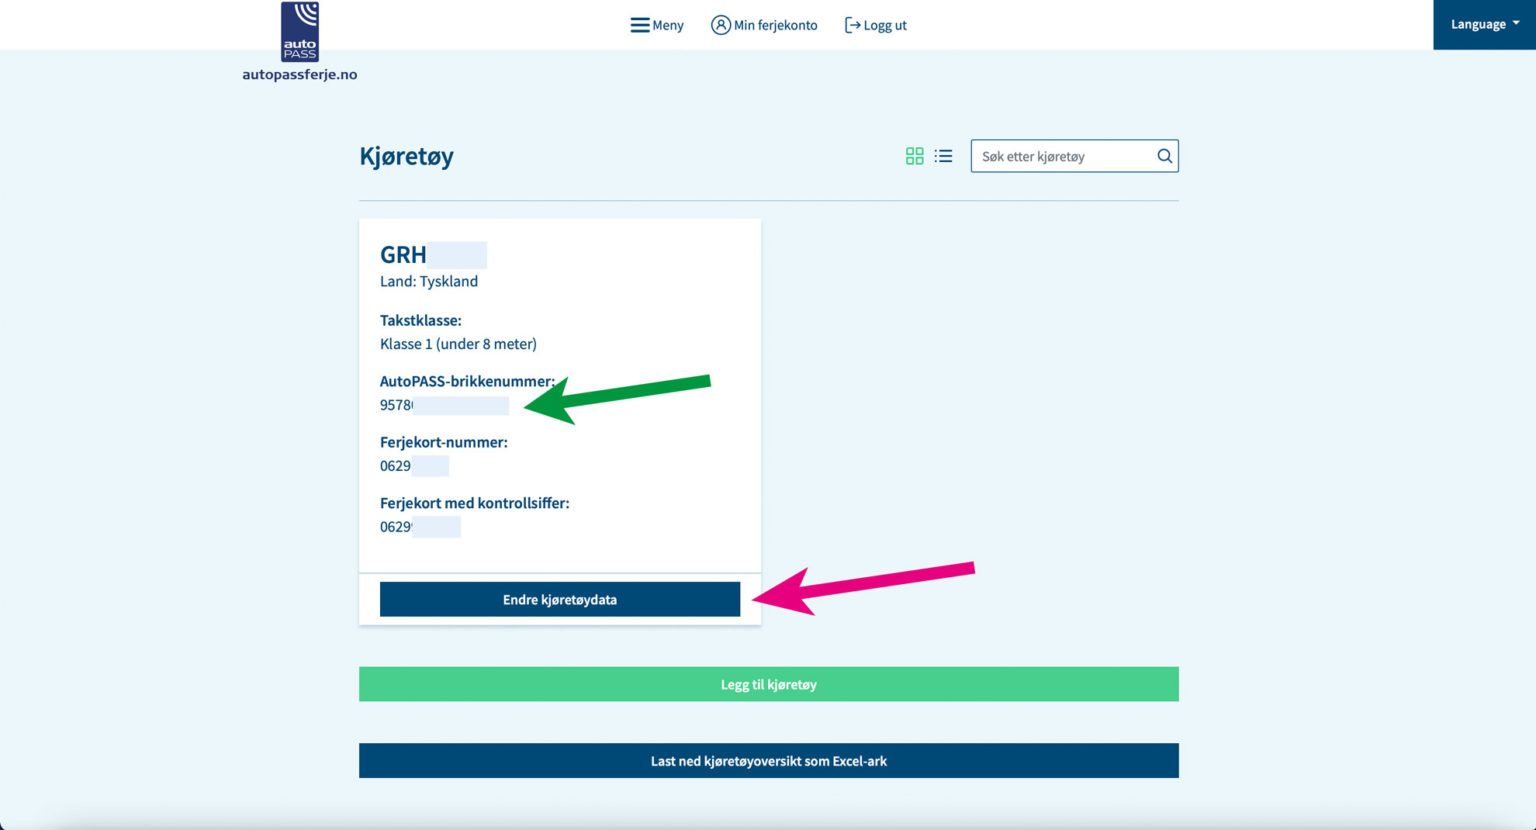Click the Legg til kjøretøy button
The width and height of the screenshot is (1536, 830).
pyautogui.click(x=768, y=684)
